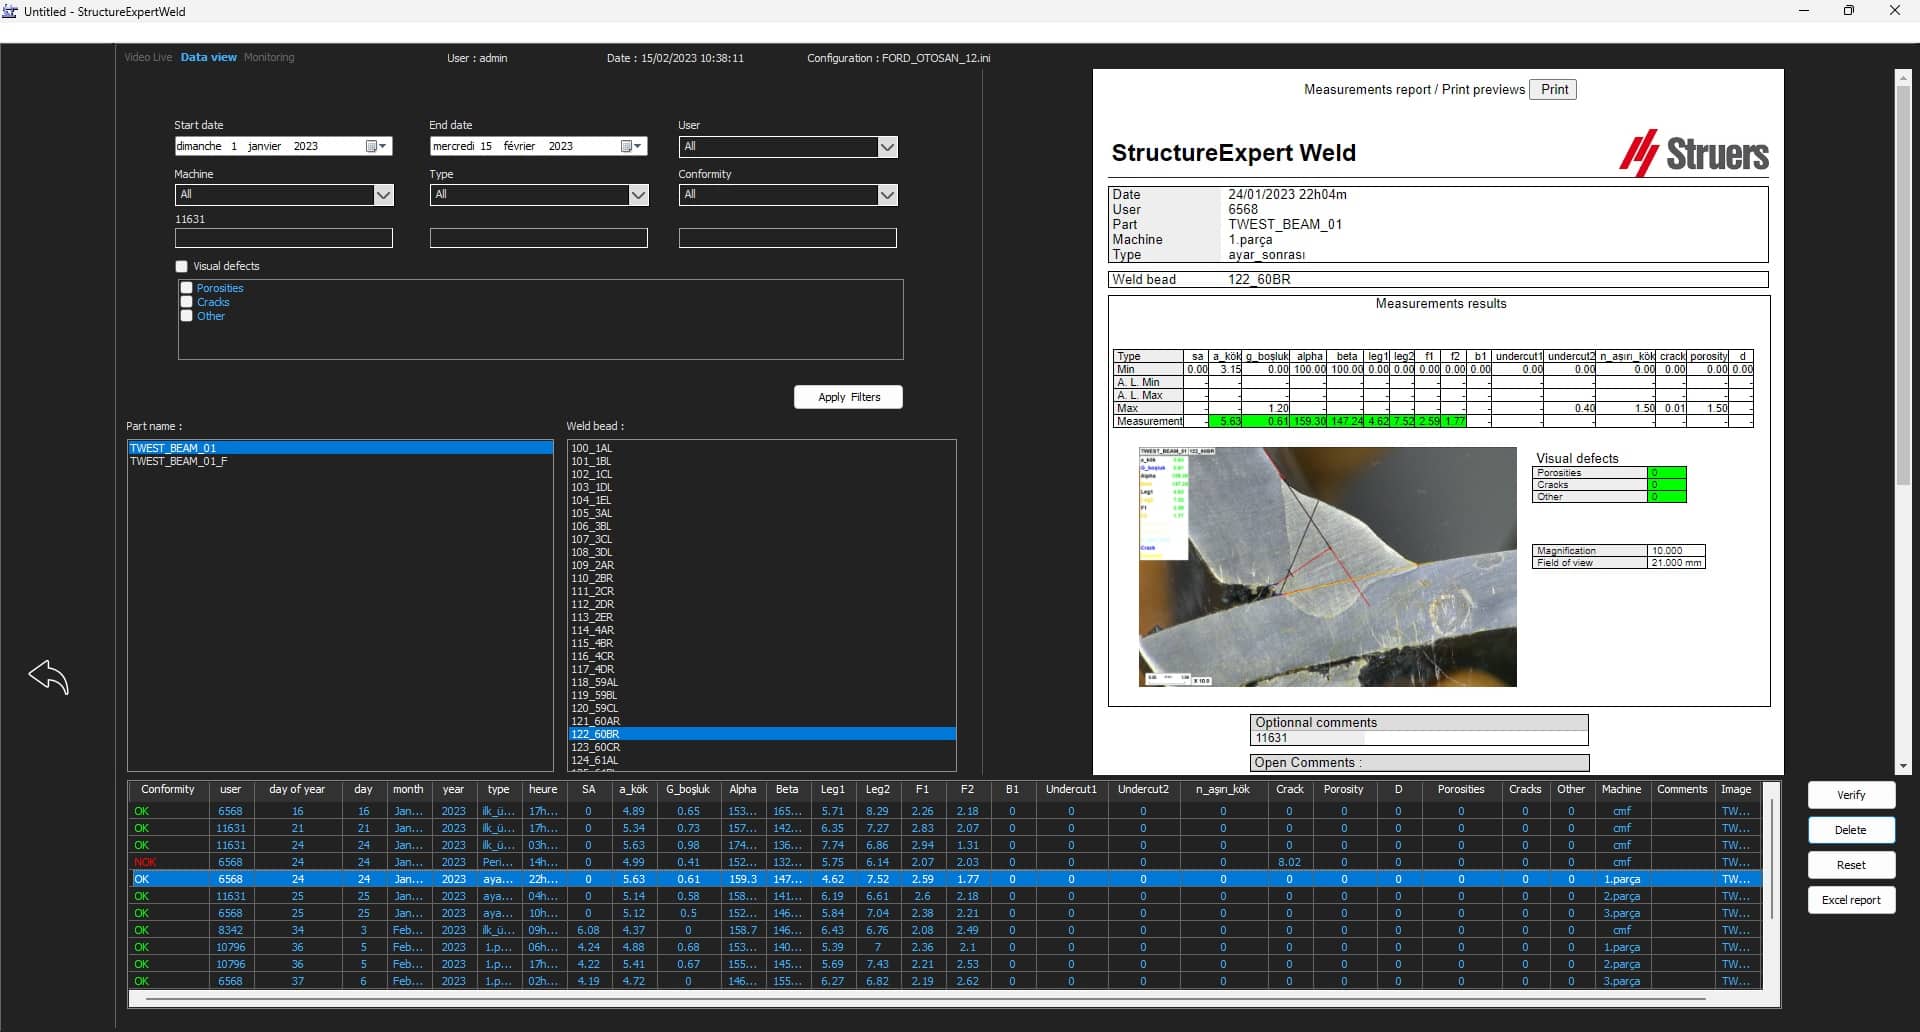Expand the Machine dropdown
Viewport: 1920px width, 1032px height.
pos(383,195)
